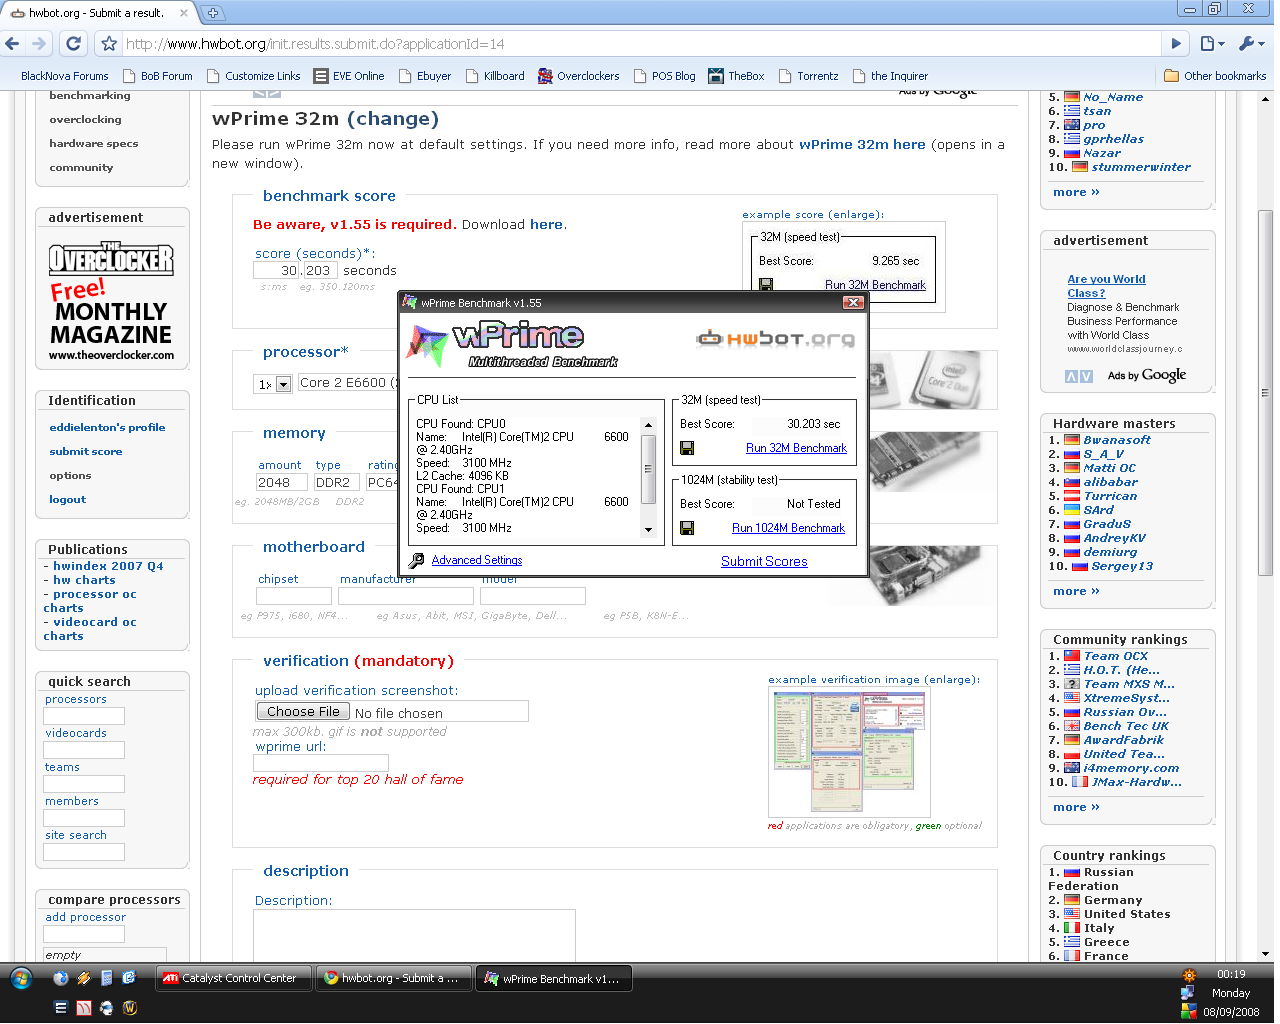Click Submit Scores in wPrime
This screenshot has width=1280, height=1024.
(764, 561)
